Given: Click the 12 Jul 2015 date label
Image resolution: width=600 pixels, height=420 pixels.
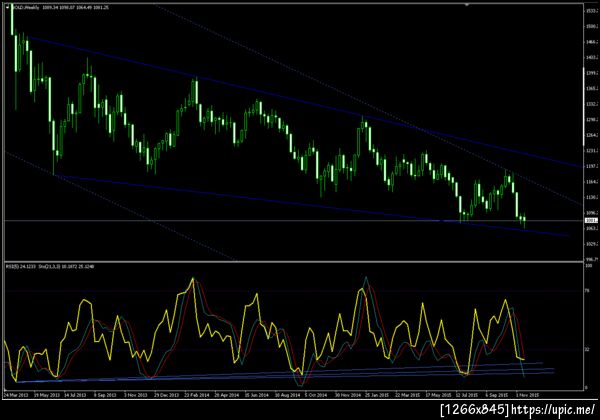Looking at the screenshot, I should coord(467,395).
